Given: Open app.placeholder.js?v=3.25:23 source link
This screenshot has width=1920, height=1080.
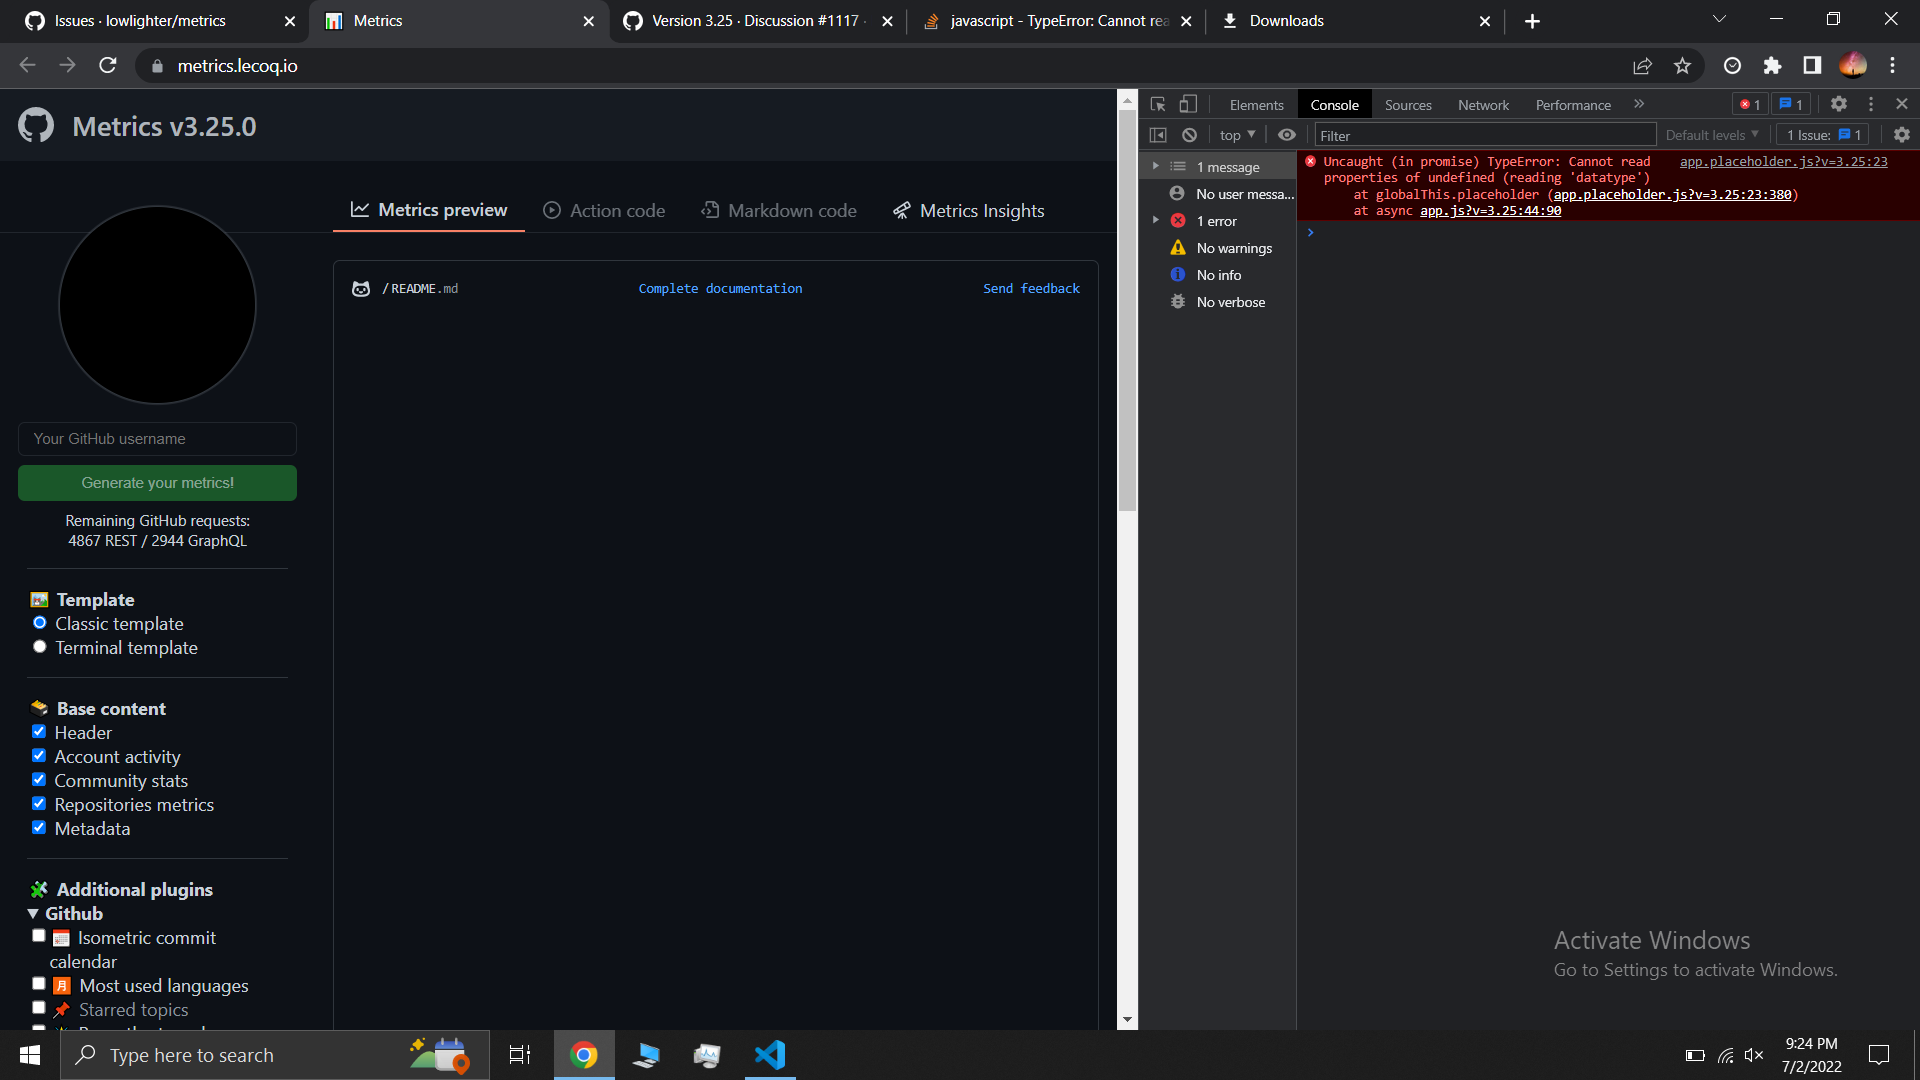Looking at the screenshot, I should click(1783, 161).
